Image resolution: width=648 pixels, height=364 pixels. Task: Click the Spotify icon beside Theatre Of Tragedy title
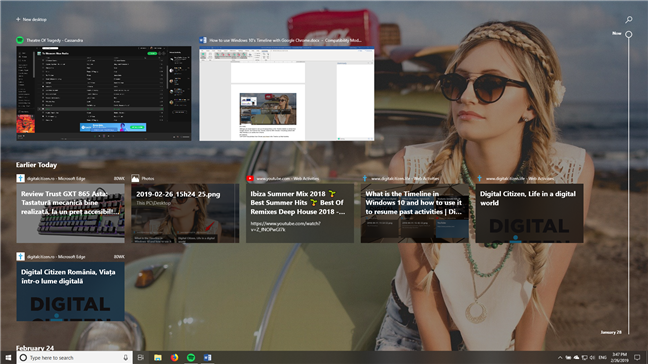pyautogui.click(x=20, y=40)
